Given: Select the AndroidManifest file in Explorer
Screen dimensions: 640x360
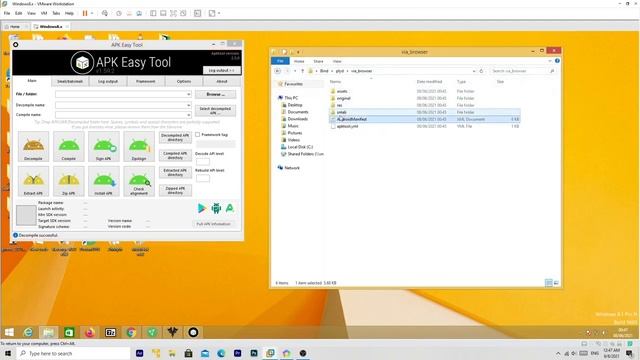Looking at the screenshot, I should pos(424,119).
